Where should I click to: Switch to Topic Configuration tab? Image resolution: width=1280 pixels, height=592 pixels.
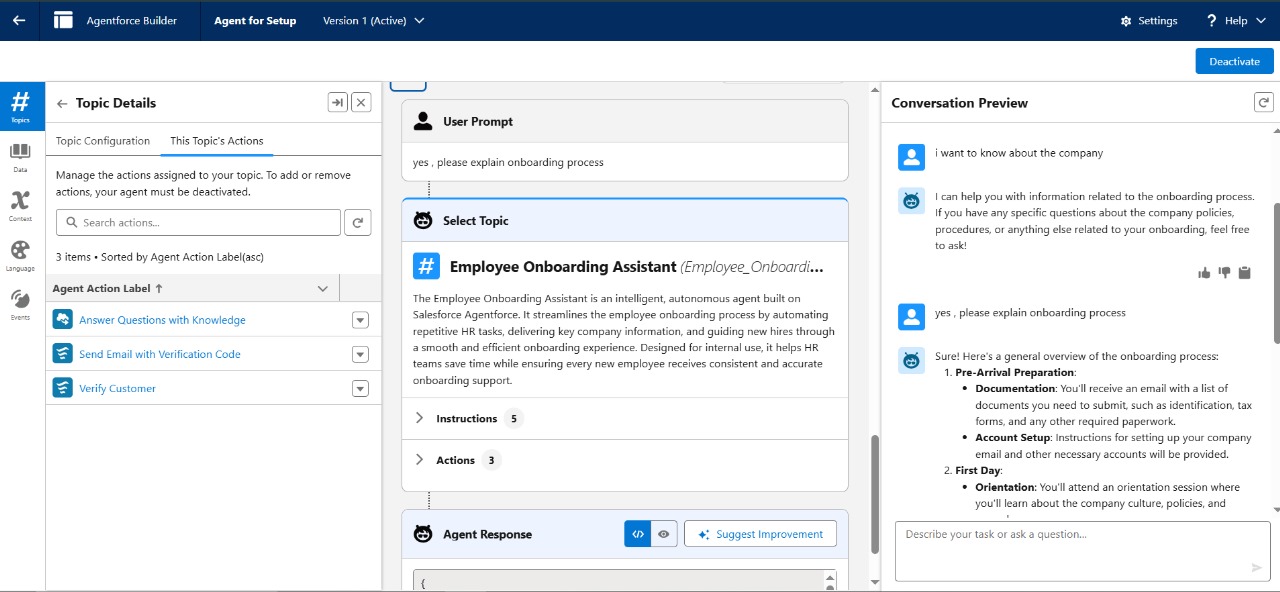coord(103,141)
